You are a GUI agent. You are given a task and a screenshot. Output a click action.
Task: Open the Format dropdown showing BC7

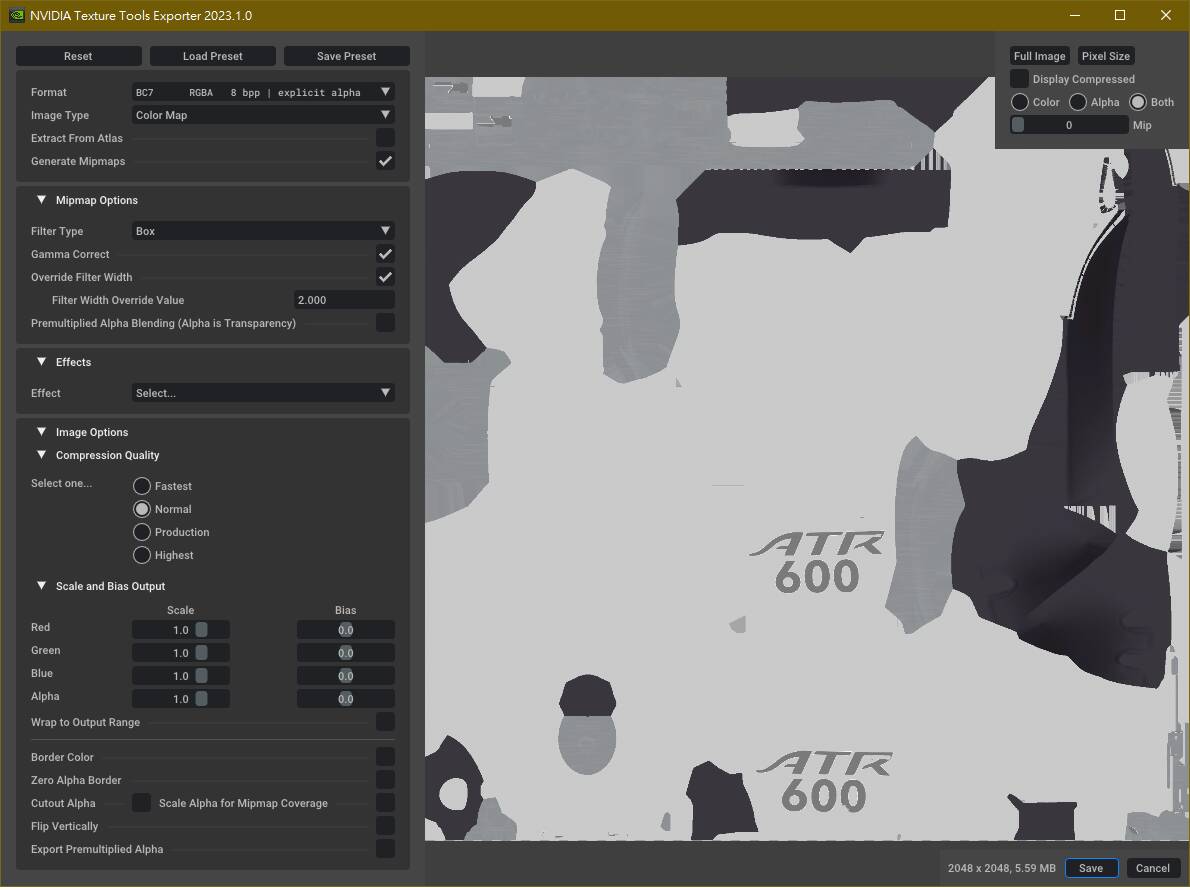coord(263,92)
